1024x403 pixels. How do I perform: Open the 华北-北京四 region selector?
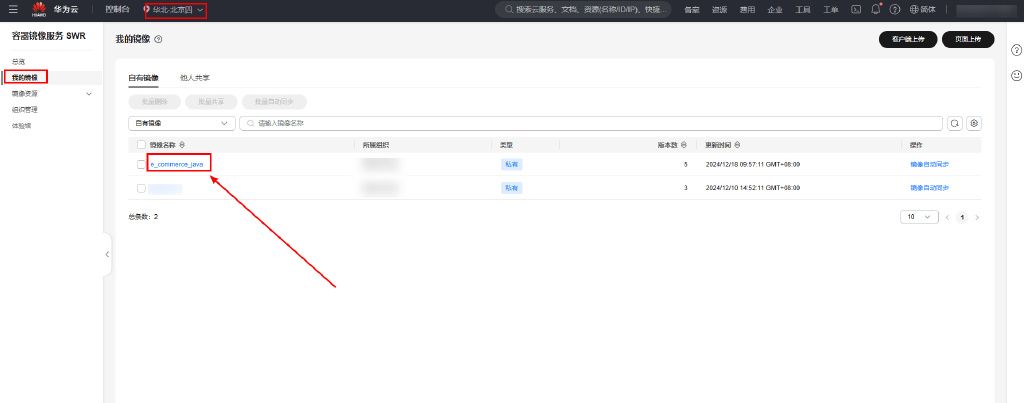tap(175, 10)
